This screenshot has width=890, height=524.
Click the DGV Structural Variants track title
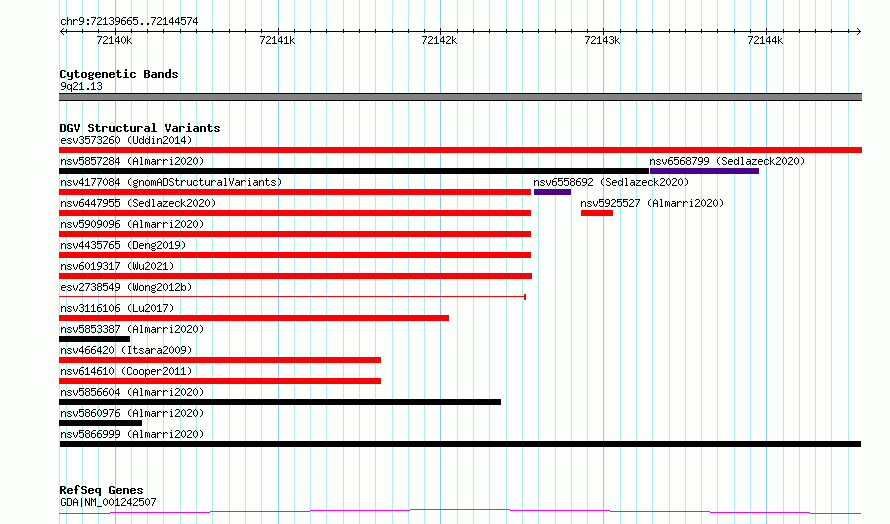(x=140, y=128)
